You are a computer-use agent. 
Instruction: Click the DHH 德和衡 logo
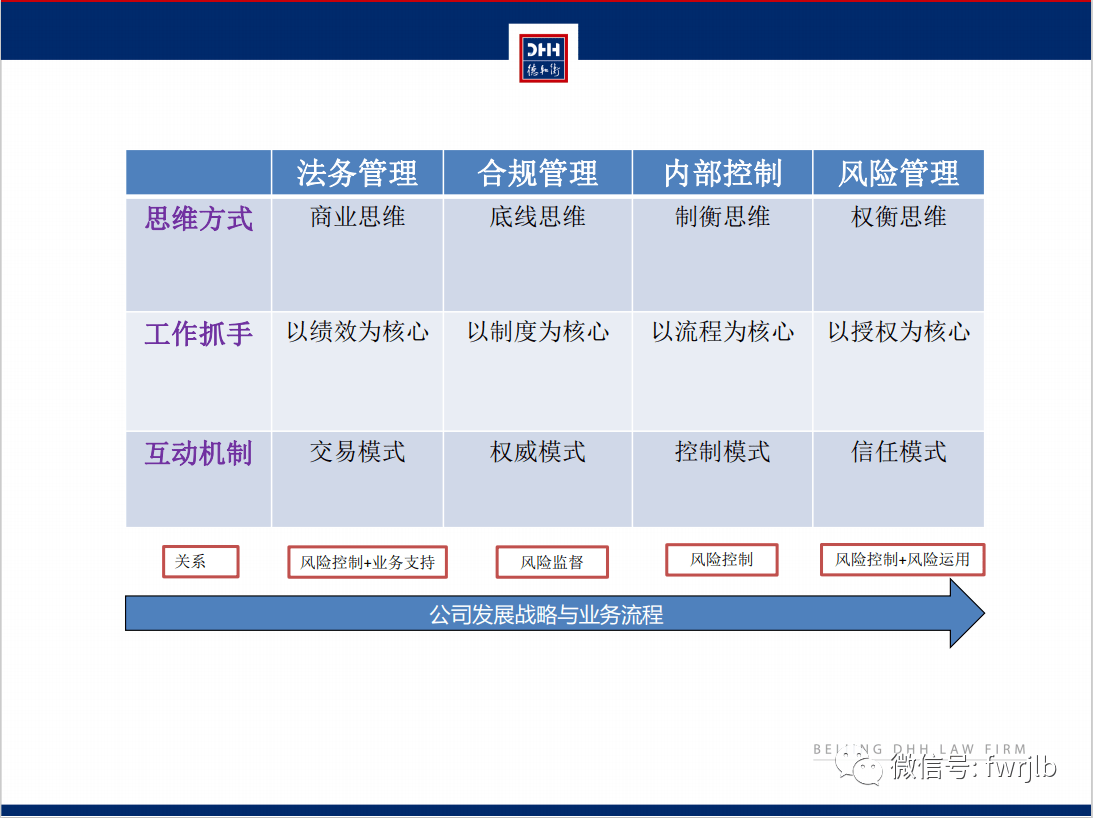point(543,58)
